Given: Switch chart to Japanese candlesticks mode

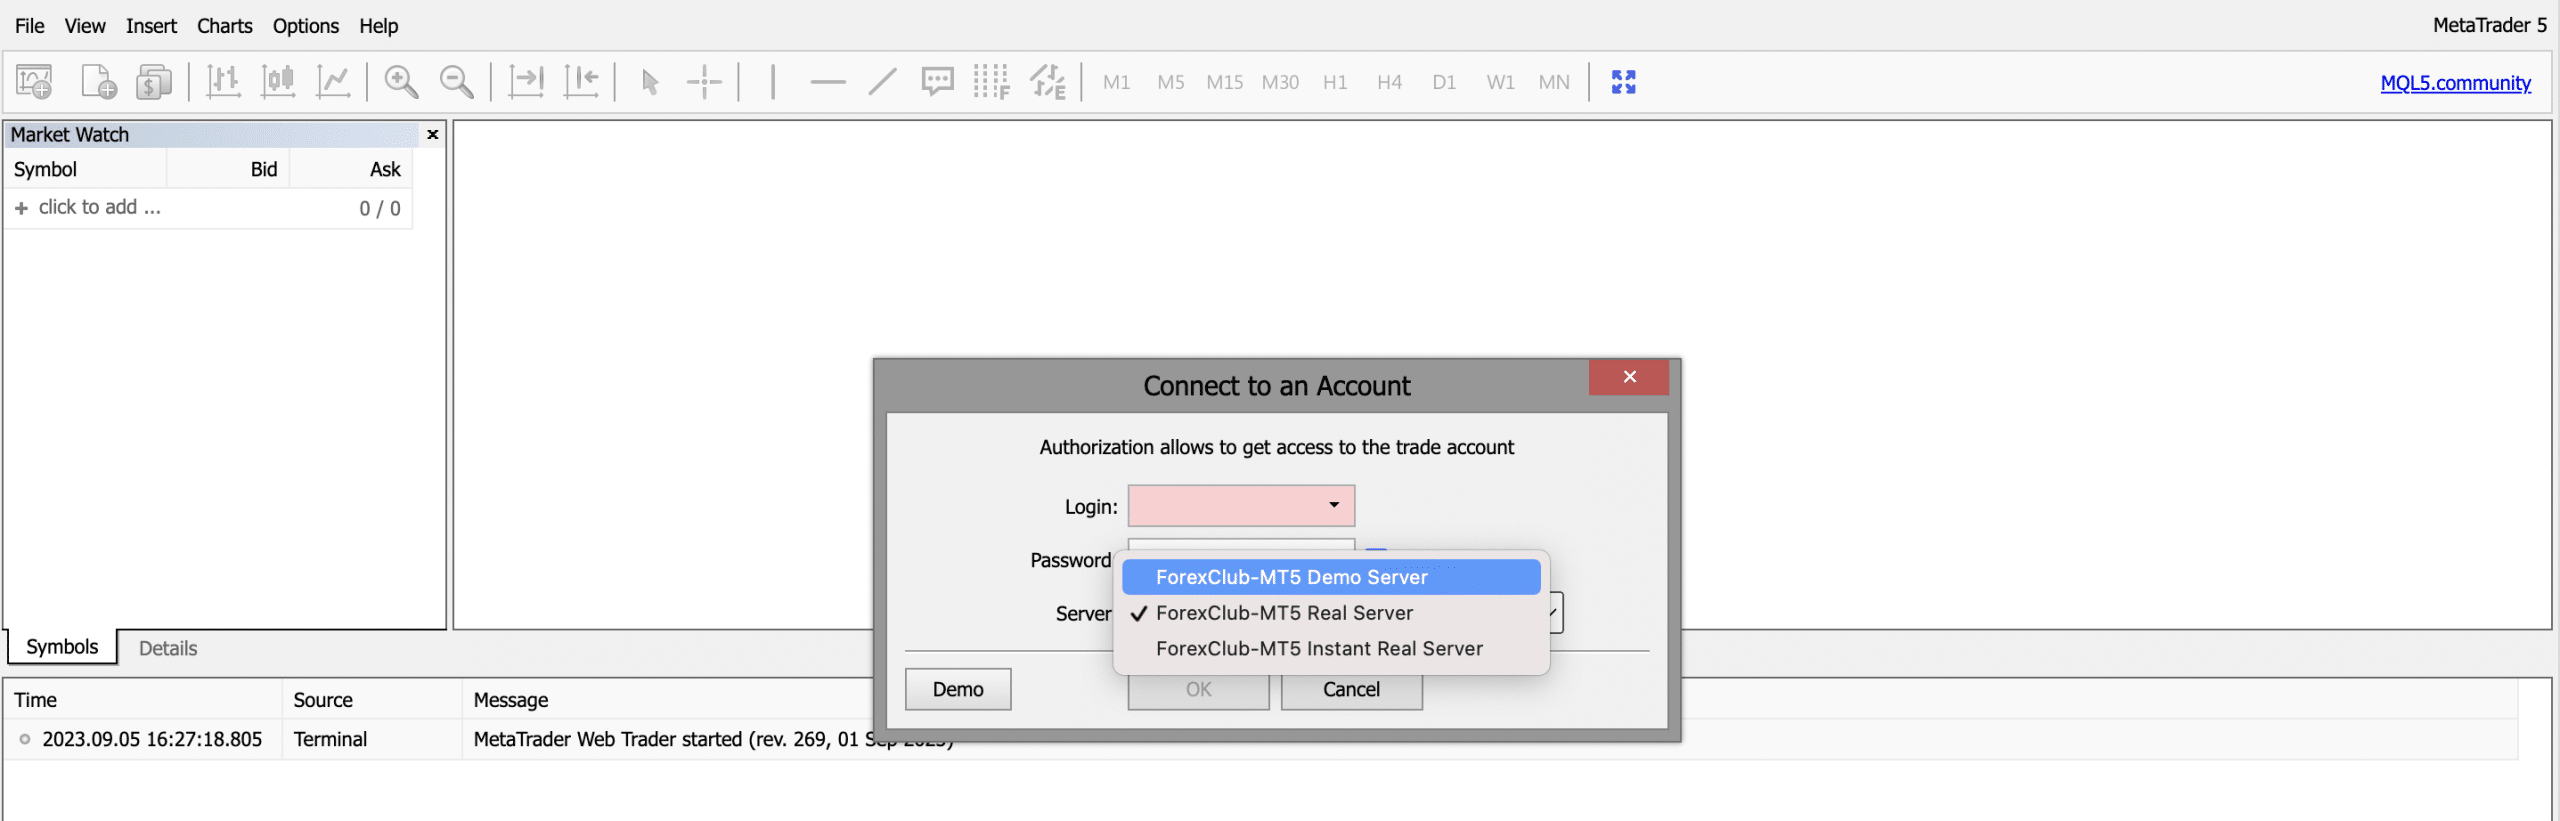Looking at the screenshot, I should tap(278, 82).
